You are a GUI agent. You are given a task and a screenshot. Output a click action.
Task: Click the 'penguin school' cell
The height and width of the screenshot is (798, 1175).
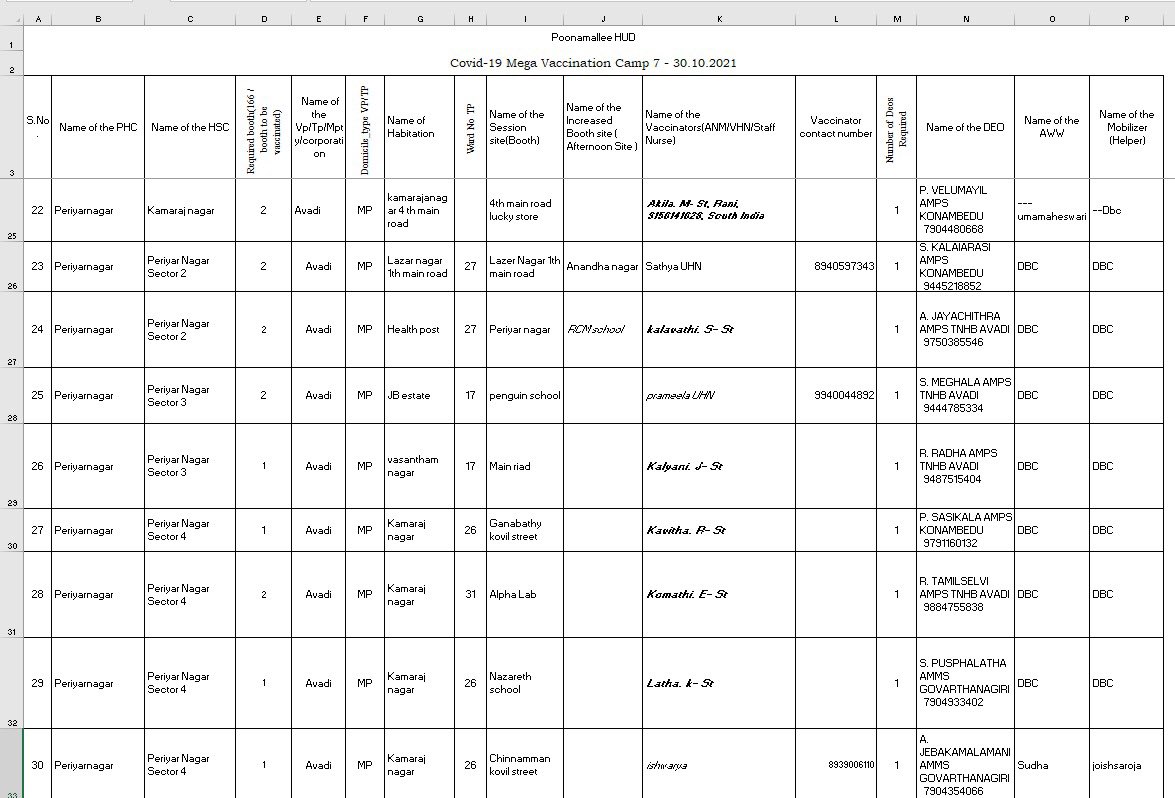pyautogui.click(x=525, y=396)
